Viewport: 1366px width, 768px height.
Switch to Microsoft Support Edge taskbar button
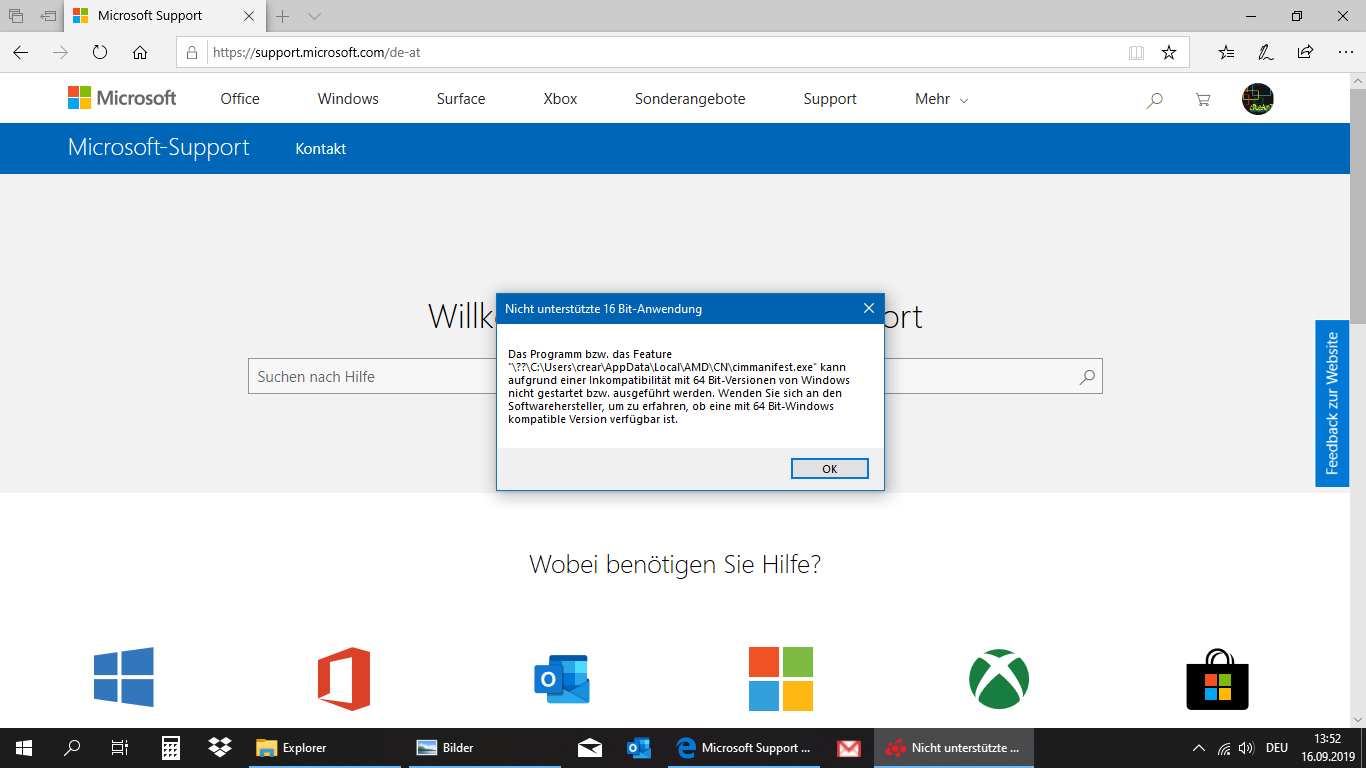(x=745, y=748)
